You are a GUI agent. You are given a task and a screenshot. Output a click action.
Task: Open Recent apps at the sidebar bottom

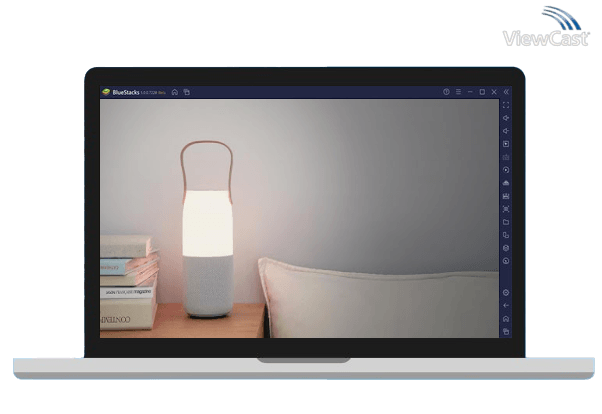(x=506, y=332)
